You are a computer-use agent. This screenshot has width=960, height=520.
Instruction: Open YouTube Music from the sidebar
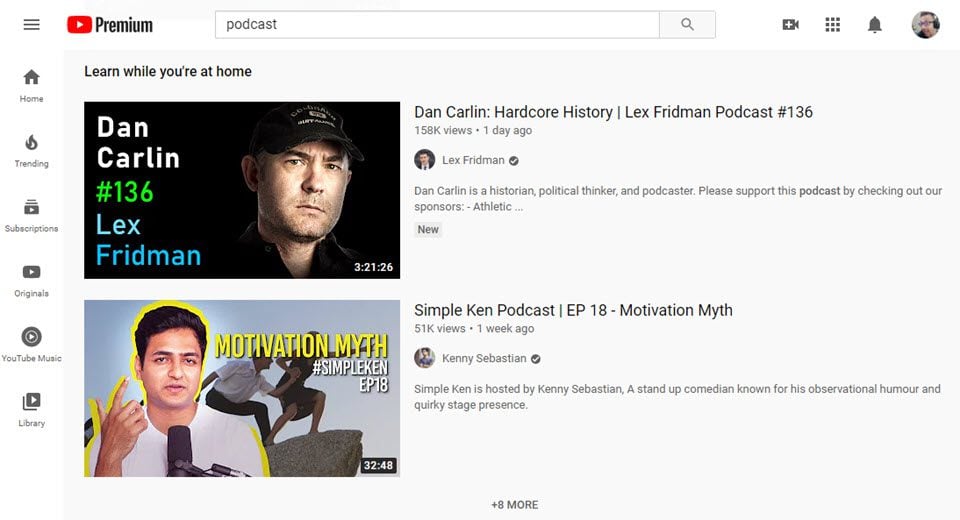[31, 345]
